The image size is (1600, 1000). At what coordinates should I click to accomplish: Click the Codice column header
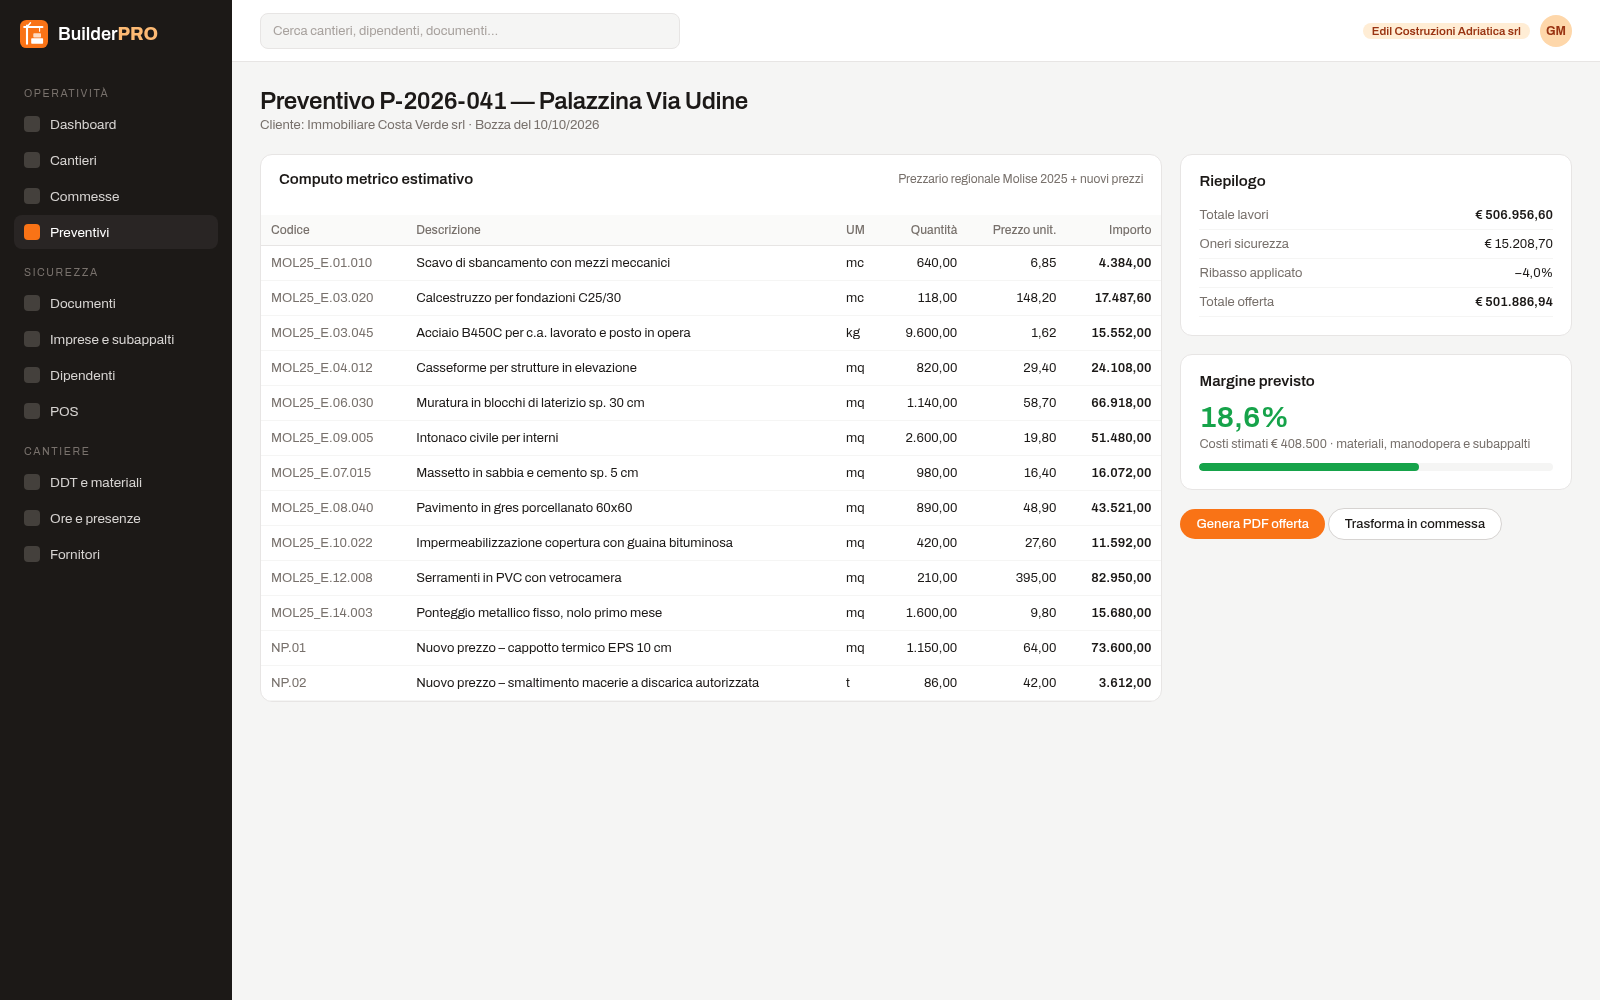(290, 230)
